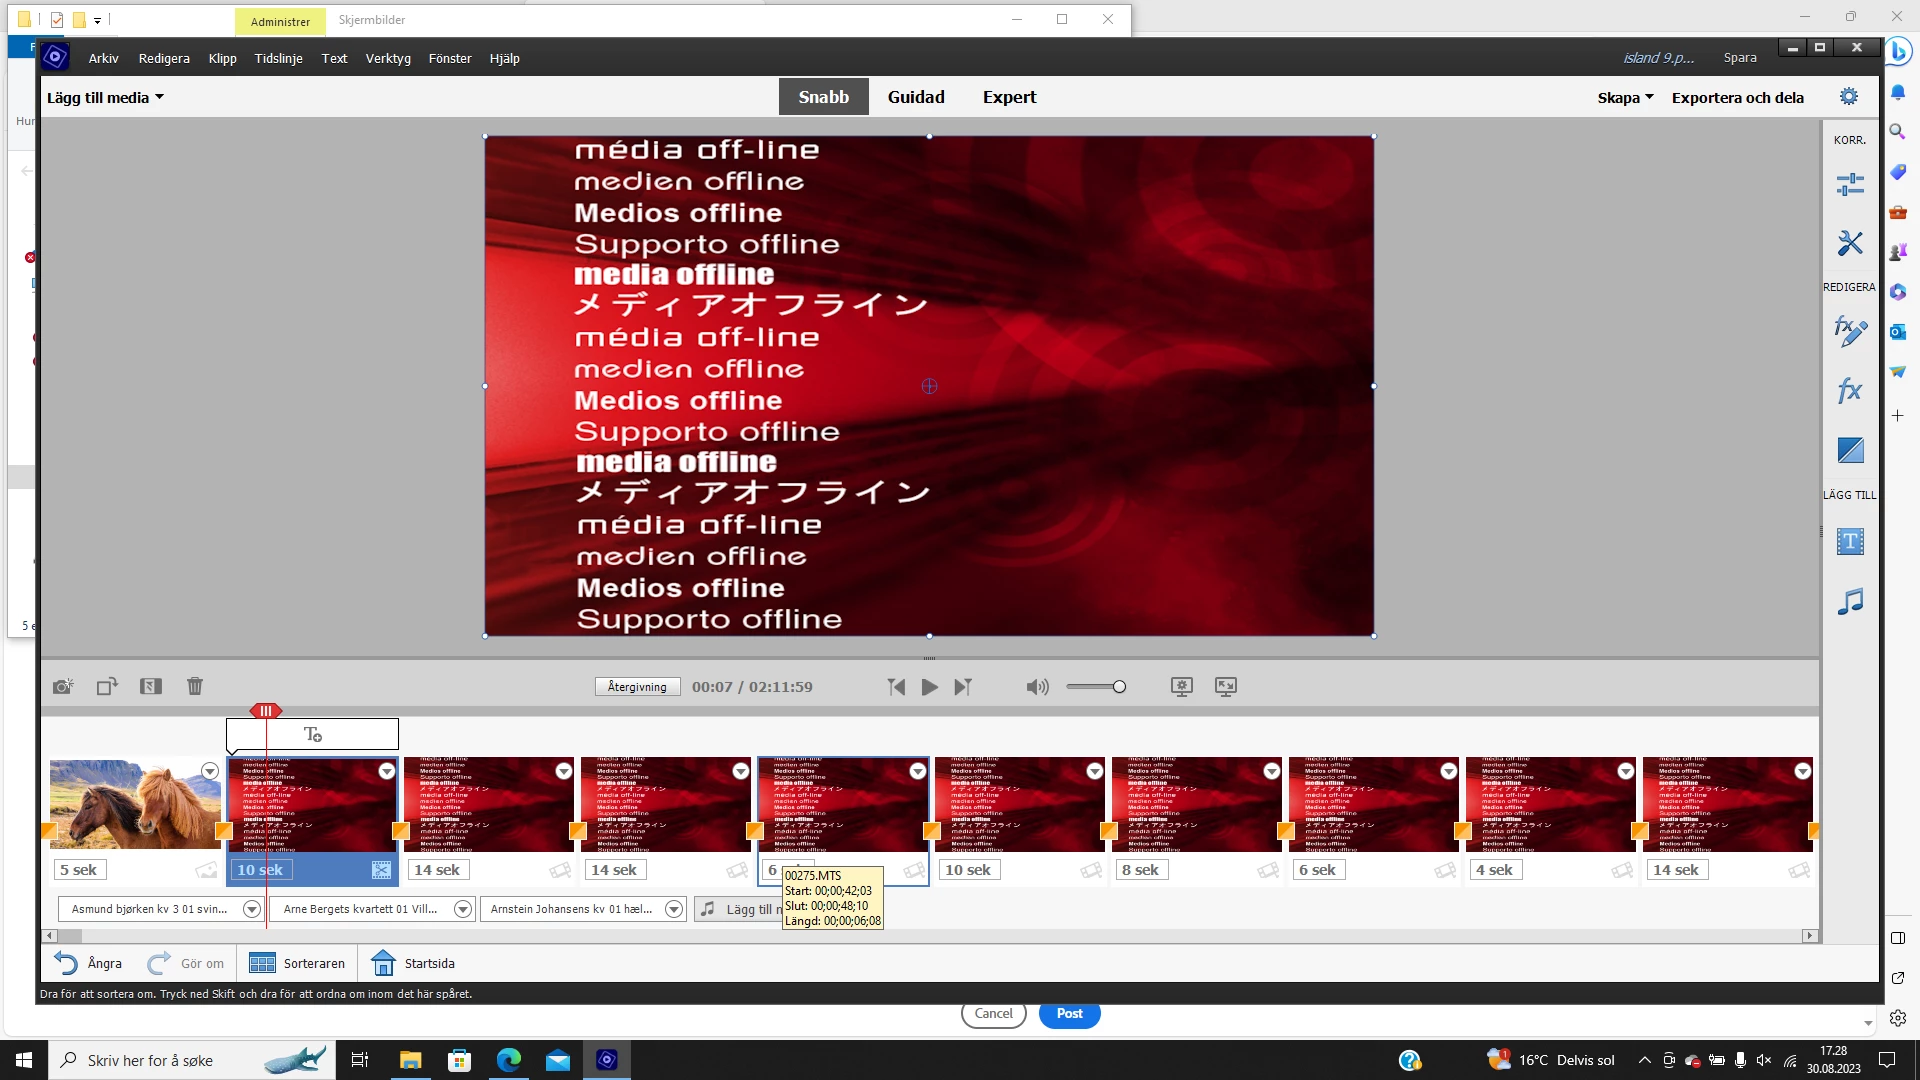The height and width of the screenshot is (1080, 1920).
Task: Open the Effects fx panel
Action: (x=1850, y=390)
